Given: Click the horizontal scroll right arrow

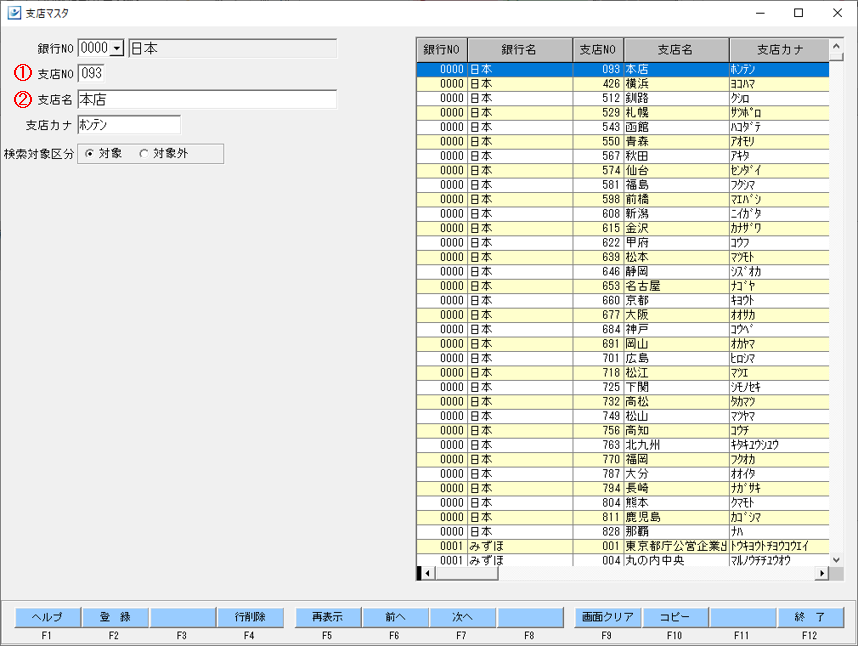Looking at the screenshot, I should pos(822,573).
